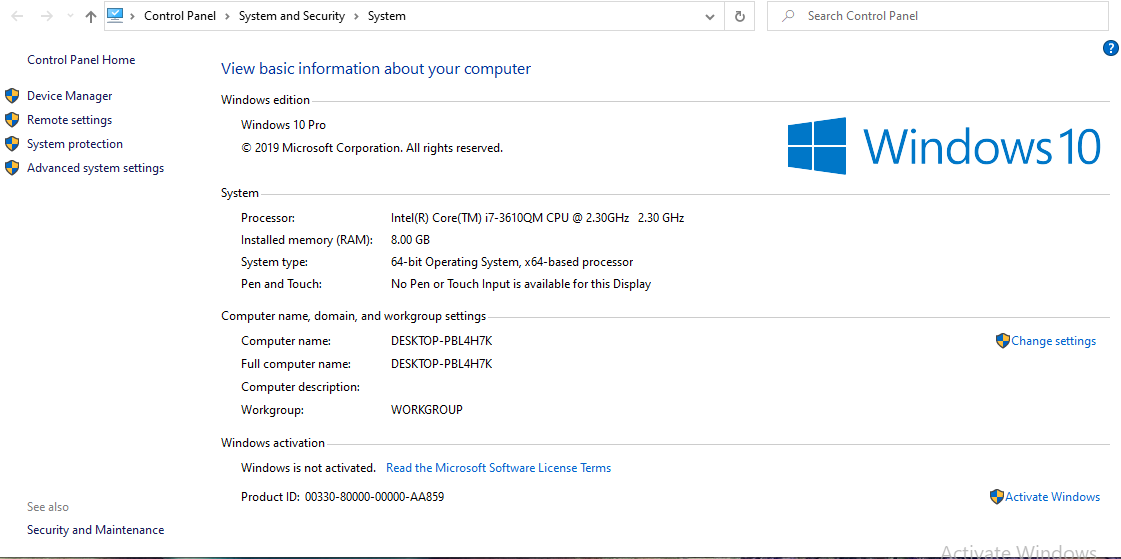The height and width of the screenshot is (559, 1121).
Task: Focus the Search Control Panel field
Action: pyautogui.click(x=937, y=16)
